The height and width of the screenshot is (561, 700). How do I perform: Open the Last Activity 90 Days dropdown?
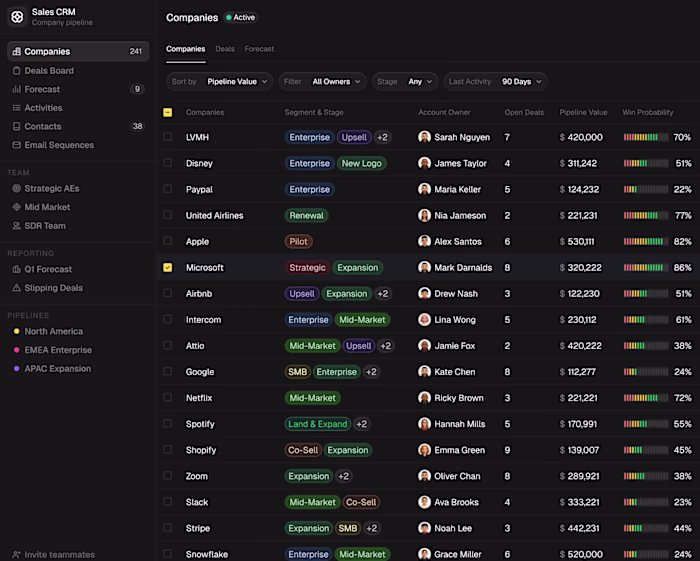tap(496, 82)
